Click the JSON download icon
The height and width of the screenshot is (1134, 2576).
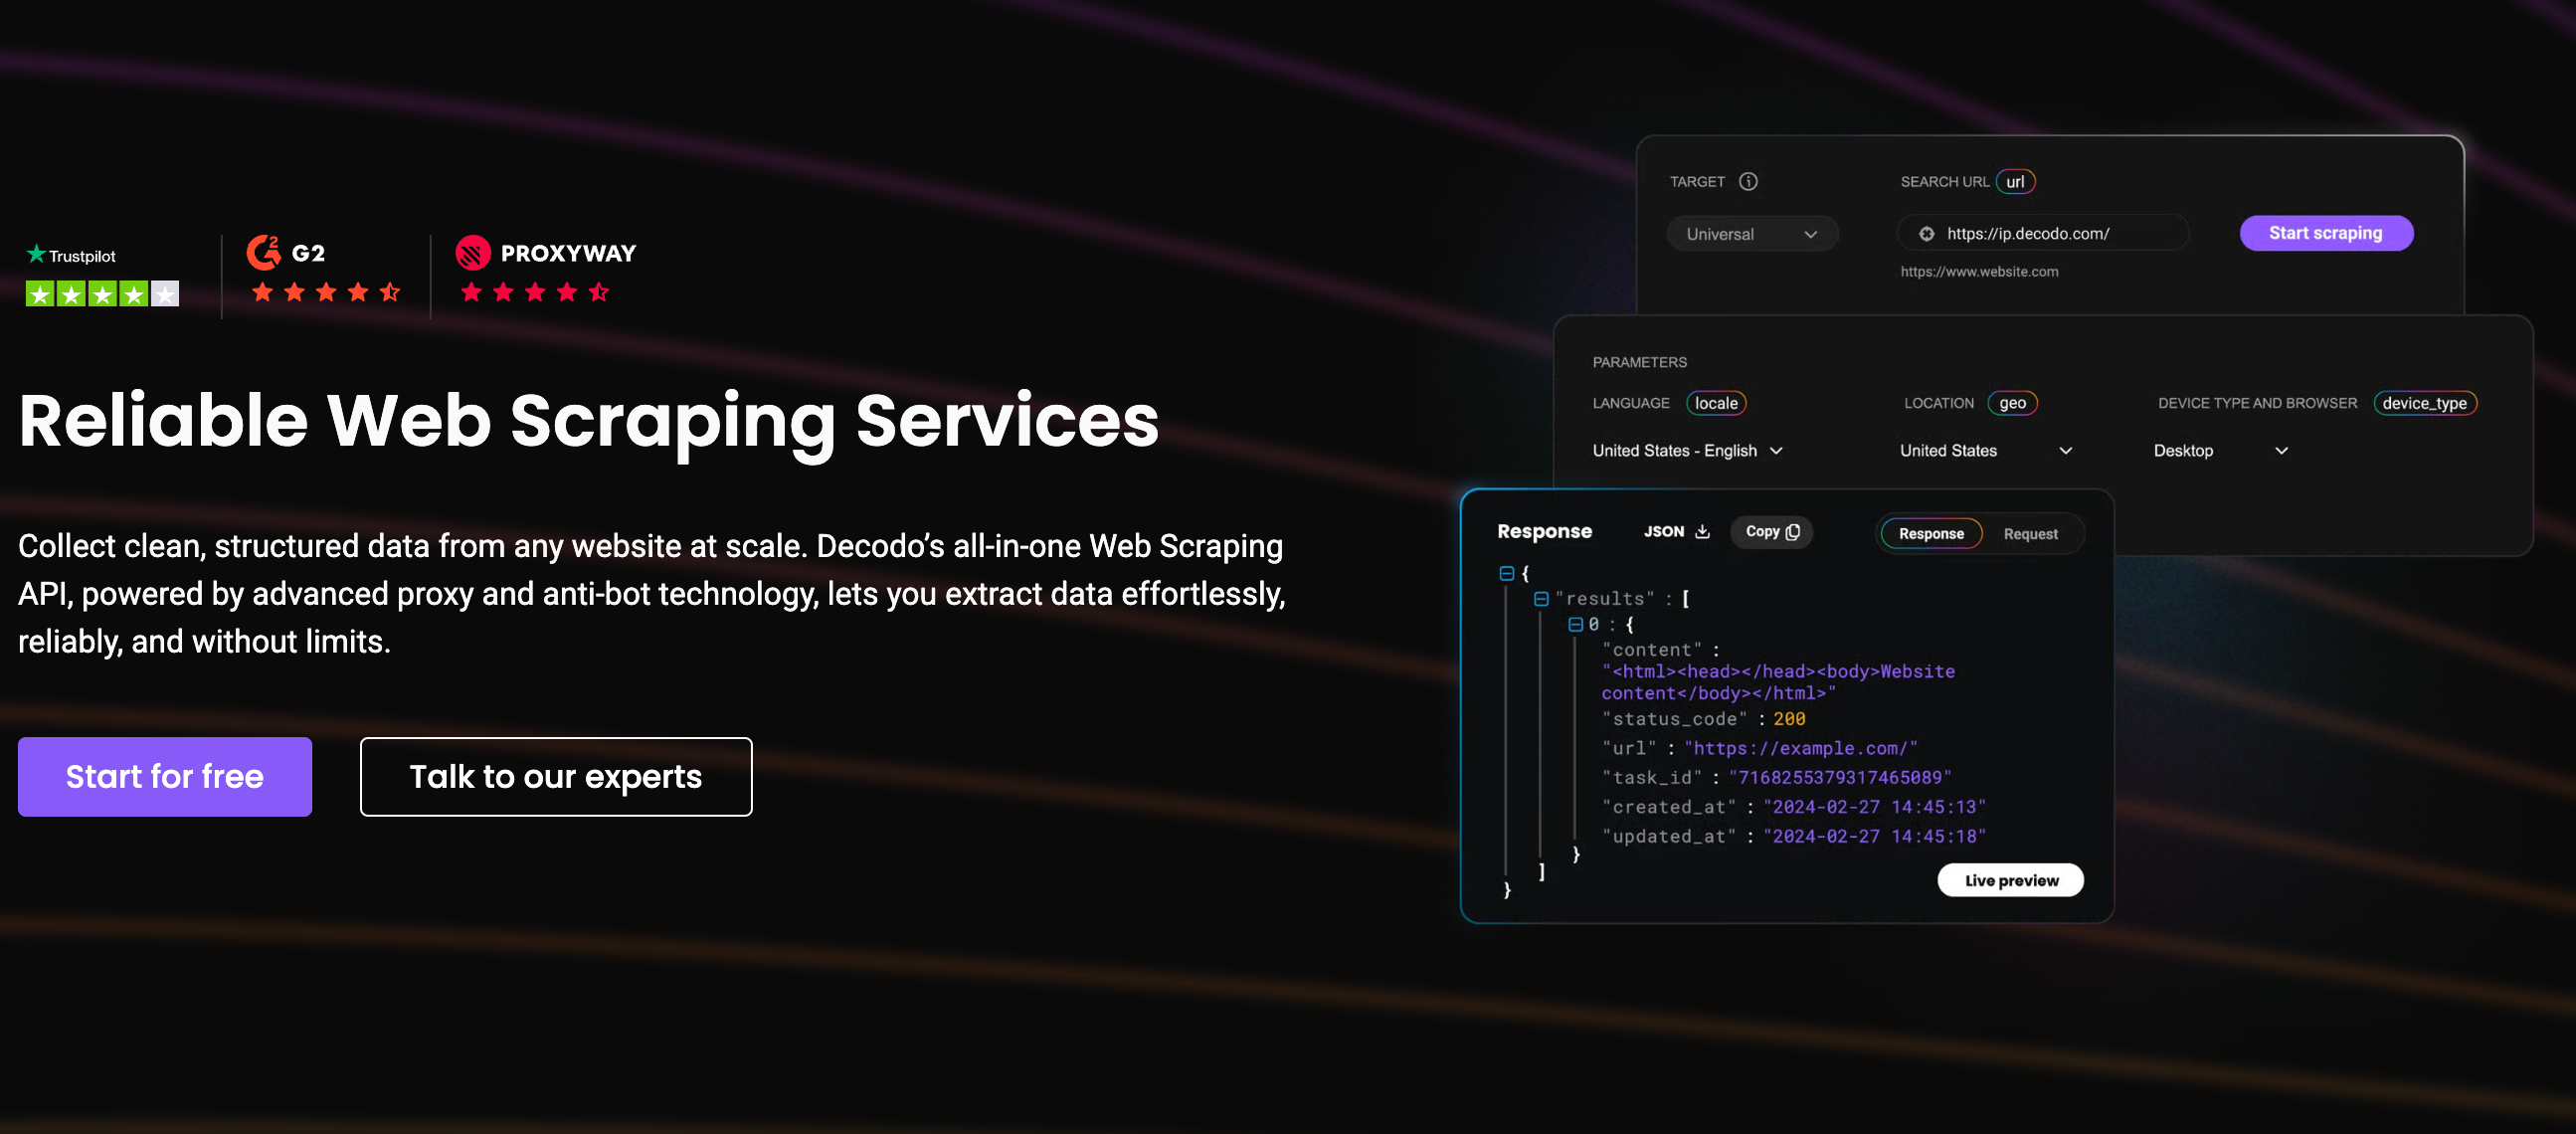(1702, 531)
